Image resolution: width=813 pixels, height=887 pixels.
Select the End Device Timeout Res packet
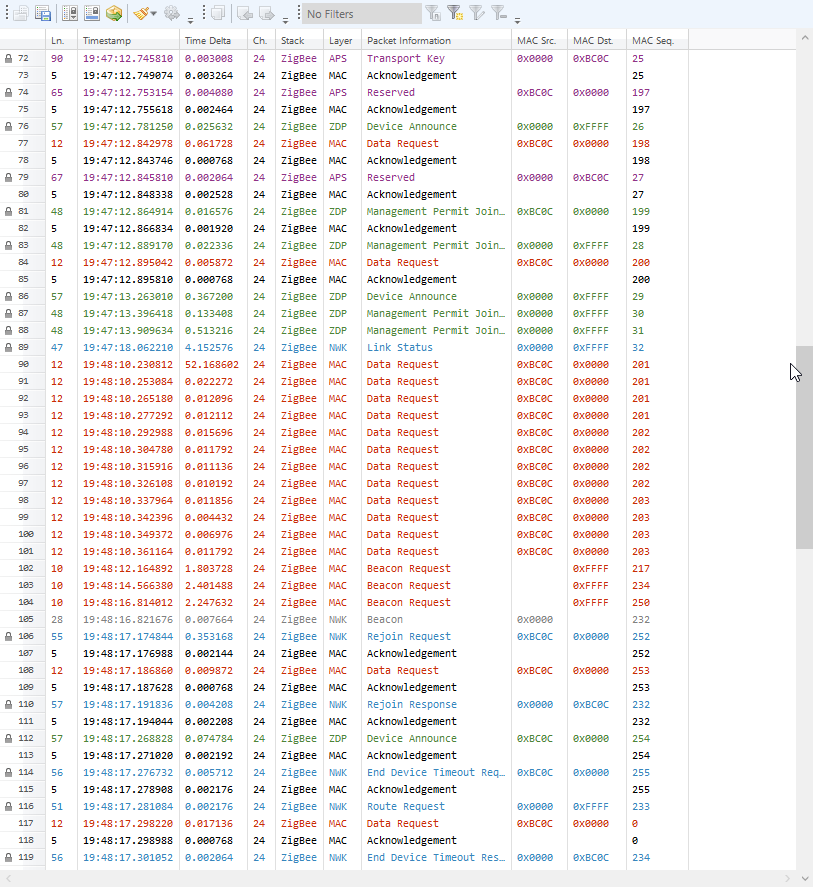point(436,857)
